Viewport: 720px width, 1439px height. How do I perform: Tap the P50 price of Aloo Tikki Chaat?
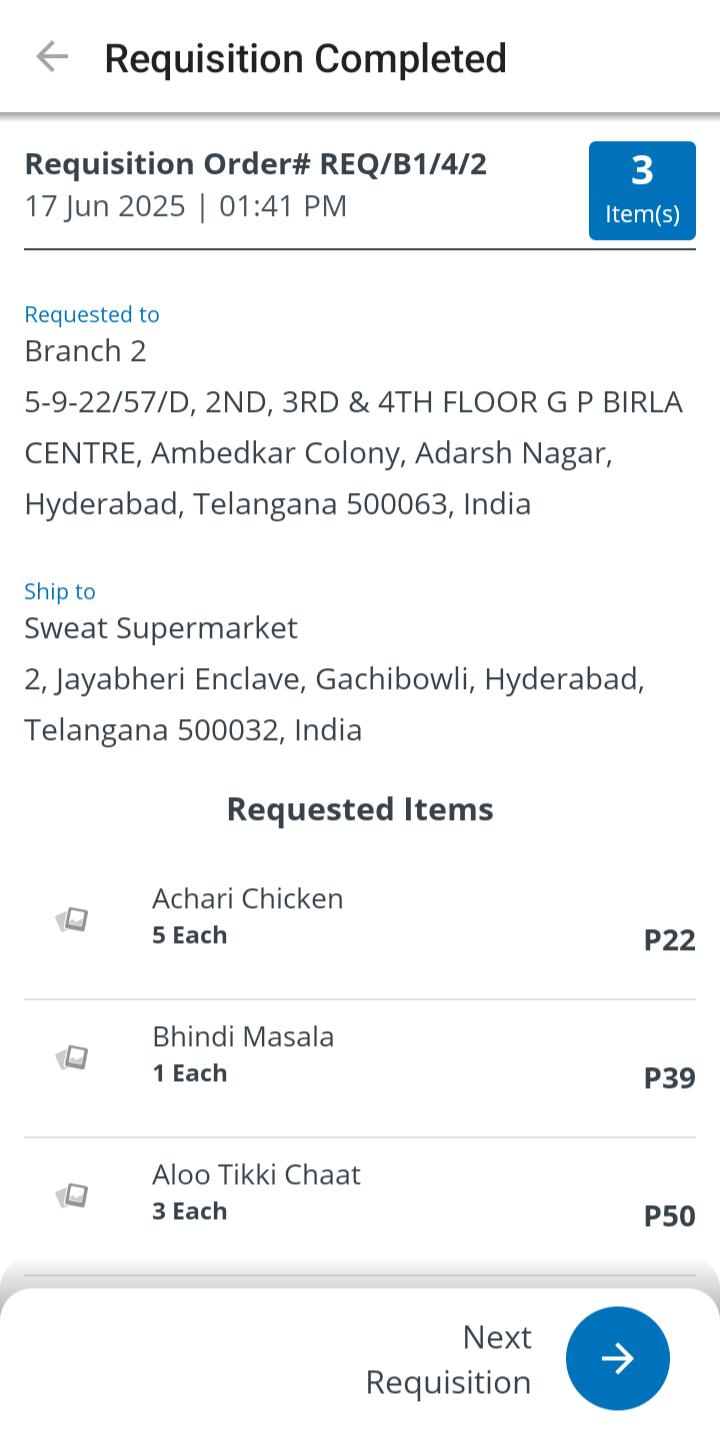(669, 1216)
